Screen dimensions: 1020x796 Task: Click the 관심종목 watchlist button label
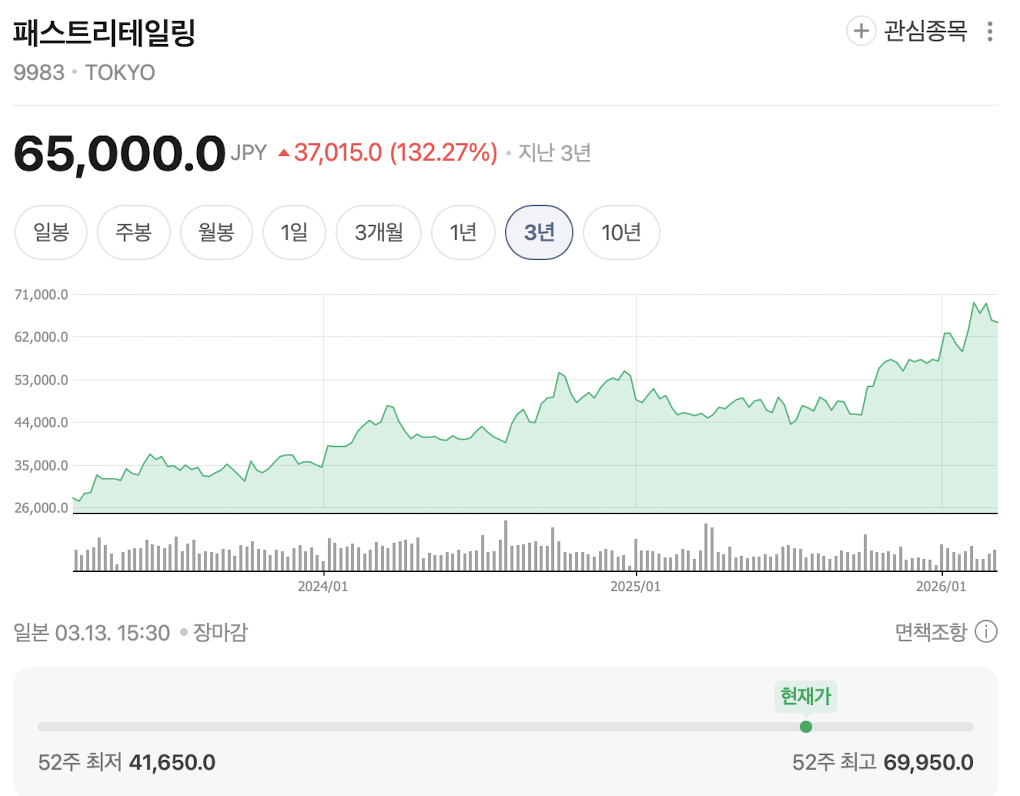pyautogui.click(x=925, y=32)
